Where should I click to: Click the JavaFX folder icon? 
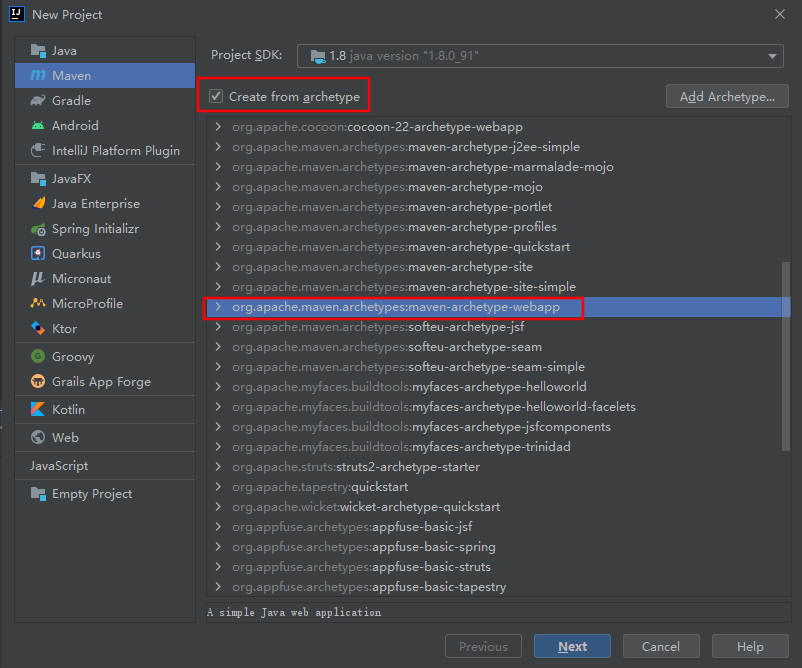[38, 179]
